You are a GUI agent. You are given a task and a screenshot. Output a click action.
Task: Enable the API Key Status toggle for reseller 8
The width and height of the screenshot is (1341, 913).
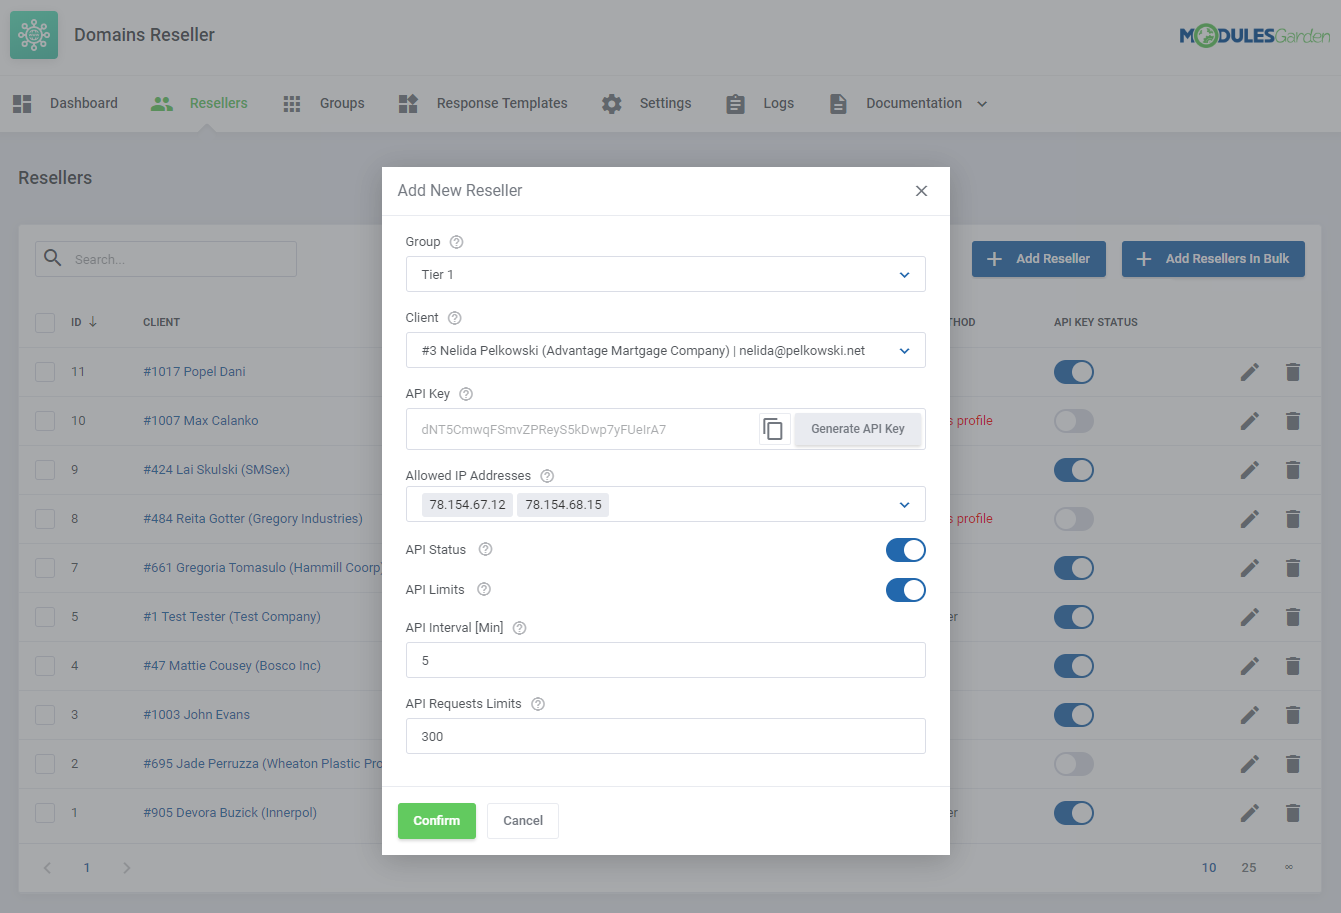tap(1073, 518)
